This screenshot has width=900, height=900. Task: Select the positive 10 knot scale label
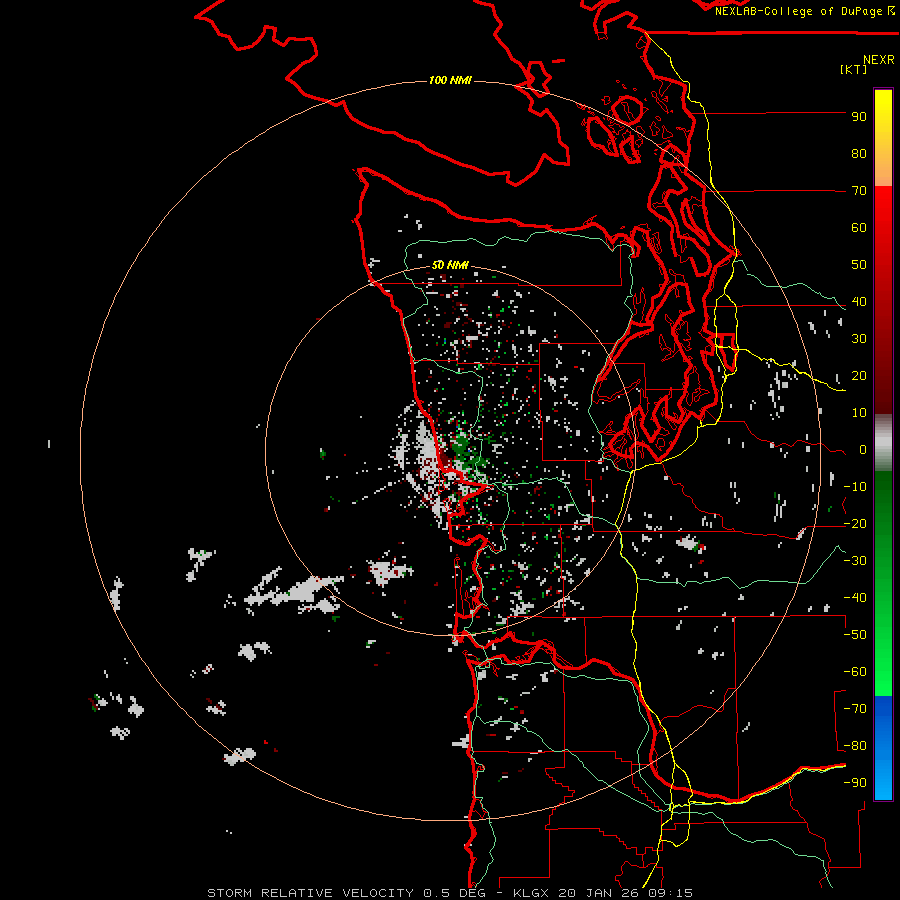point(859,413)
